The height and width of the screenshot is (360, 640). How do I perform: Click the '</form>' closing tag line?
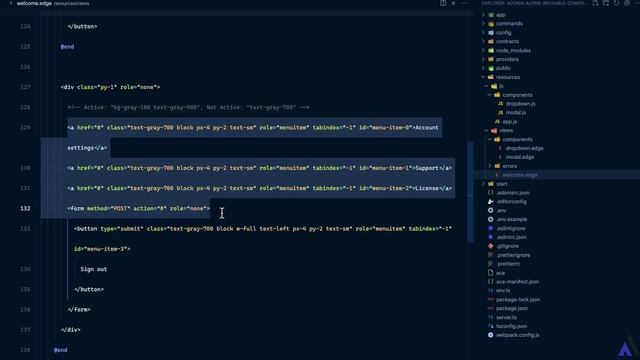(79, 310)
